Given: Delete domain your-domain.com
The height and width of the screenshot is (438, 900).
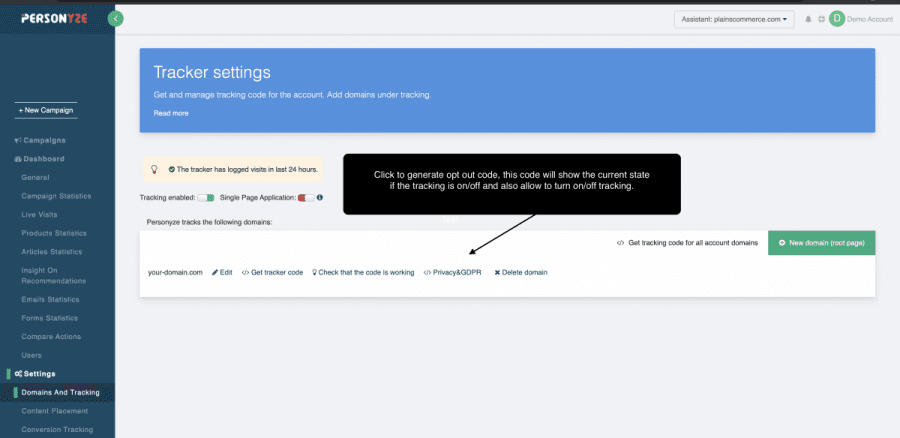Looking at the screenshot, I should [x=521, y=272].
